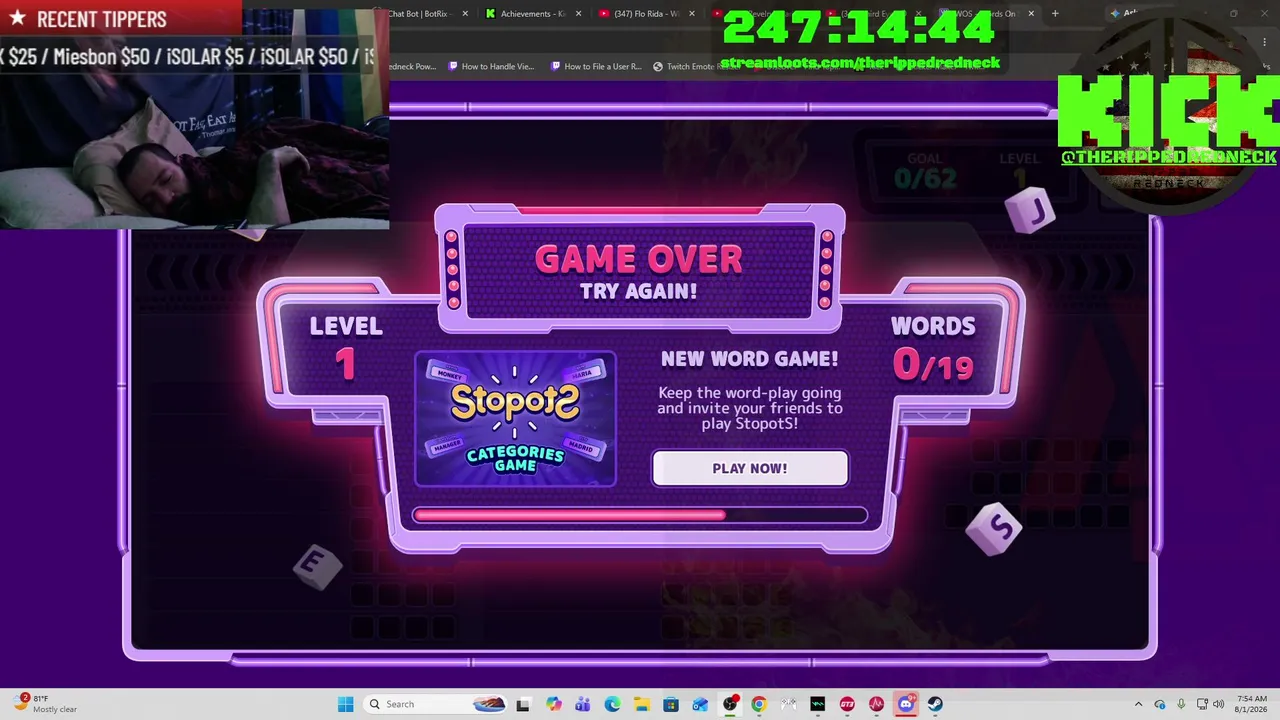Open the 'How to Handle Vie...' bookmark
The image size is (1280, 720).
[x=492, y=66]
